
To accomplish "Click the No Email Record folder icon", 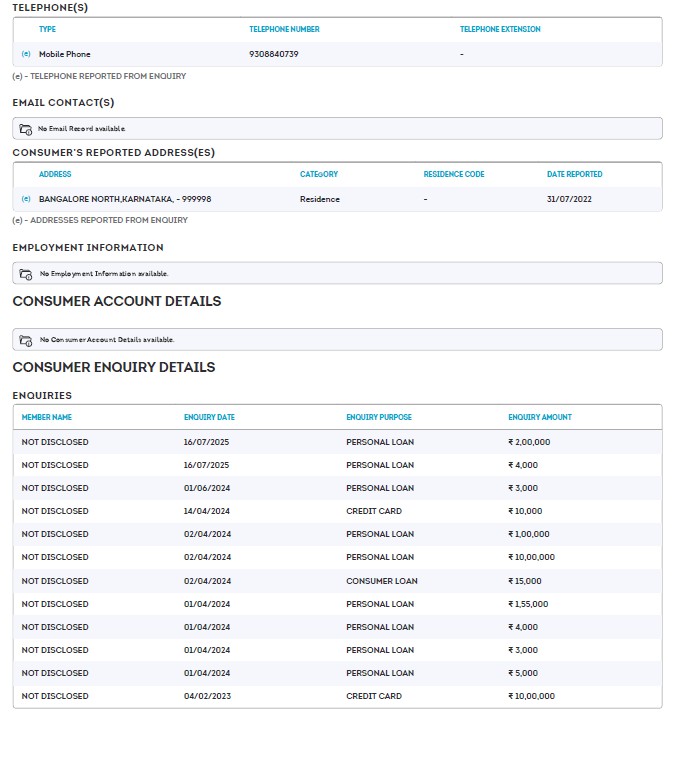I will coord(26,129).
